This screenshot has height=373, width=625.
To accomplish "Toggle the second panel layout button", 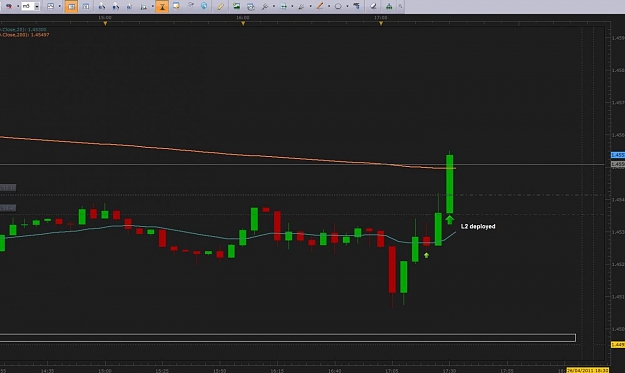I will click(86, 6).
